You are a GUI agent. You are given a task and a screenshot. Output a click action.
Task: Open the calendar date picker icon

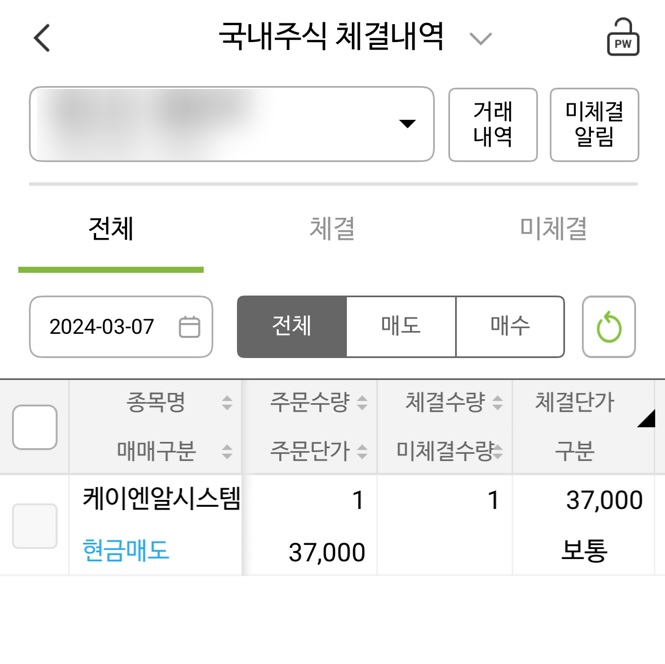(x=189, y=327)
